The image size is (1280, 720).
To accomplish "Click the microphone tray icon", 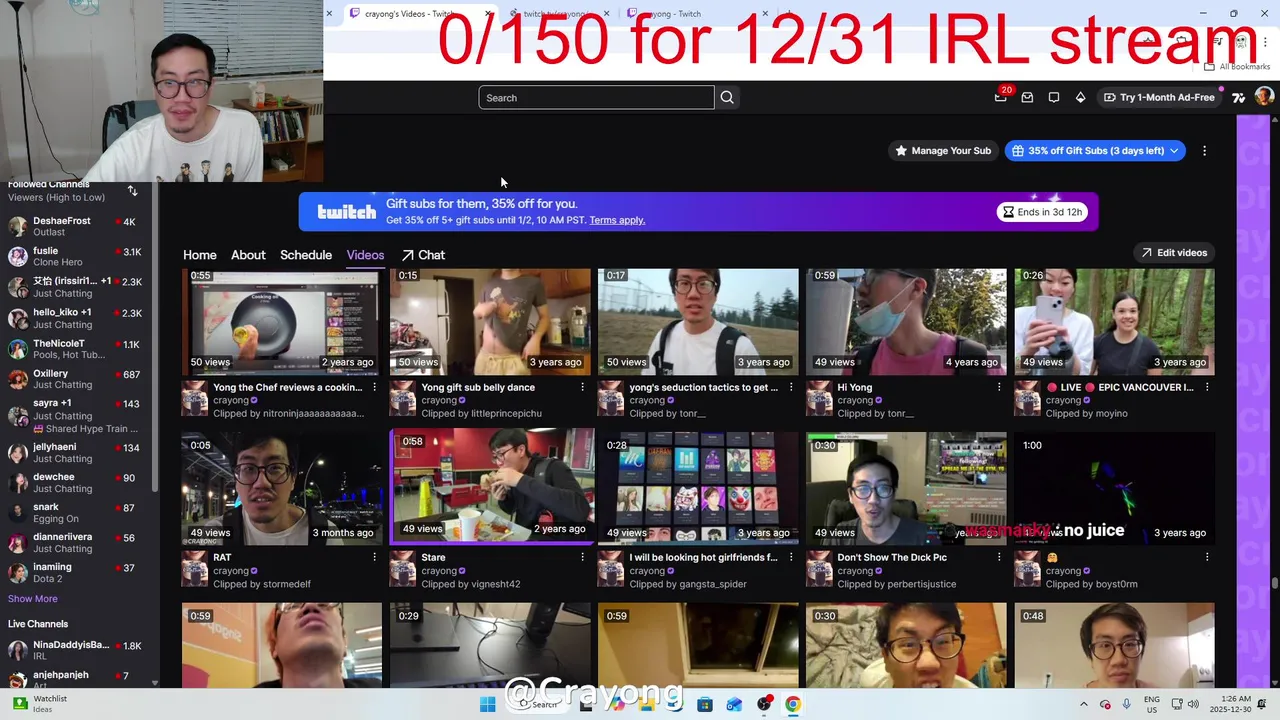I will click(x=1127, y=704).
